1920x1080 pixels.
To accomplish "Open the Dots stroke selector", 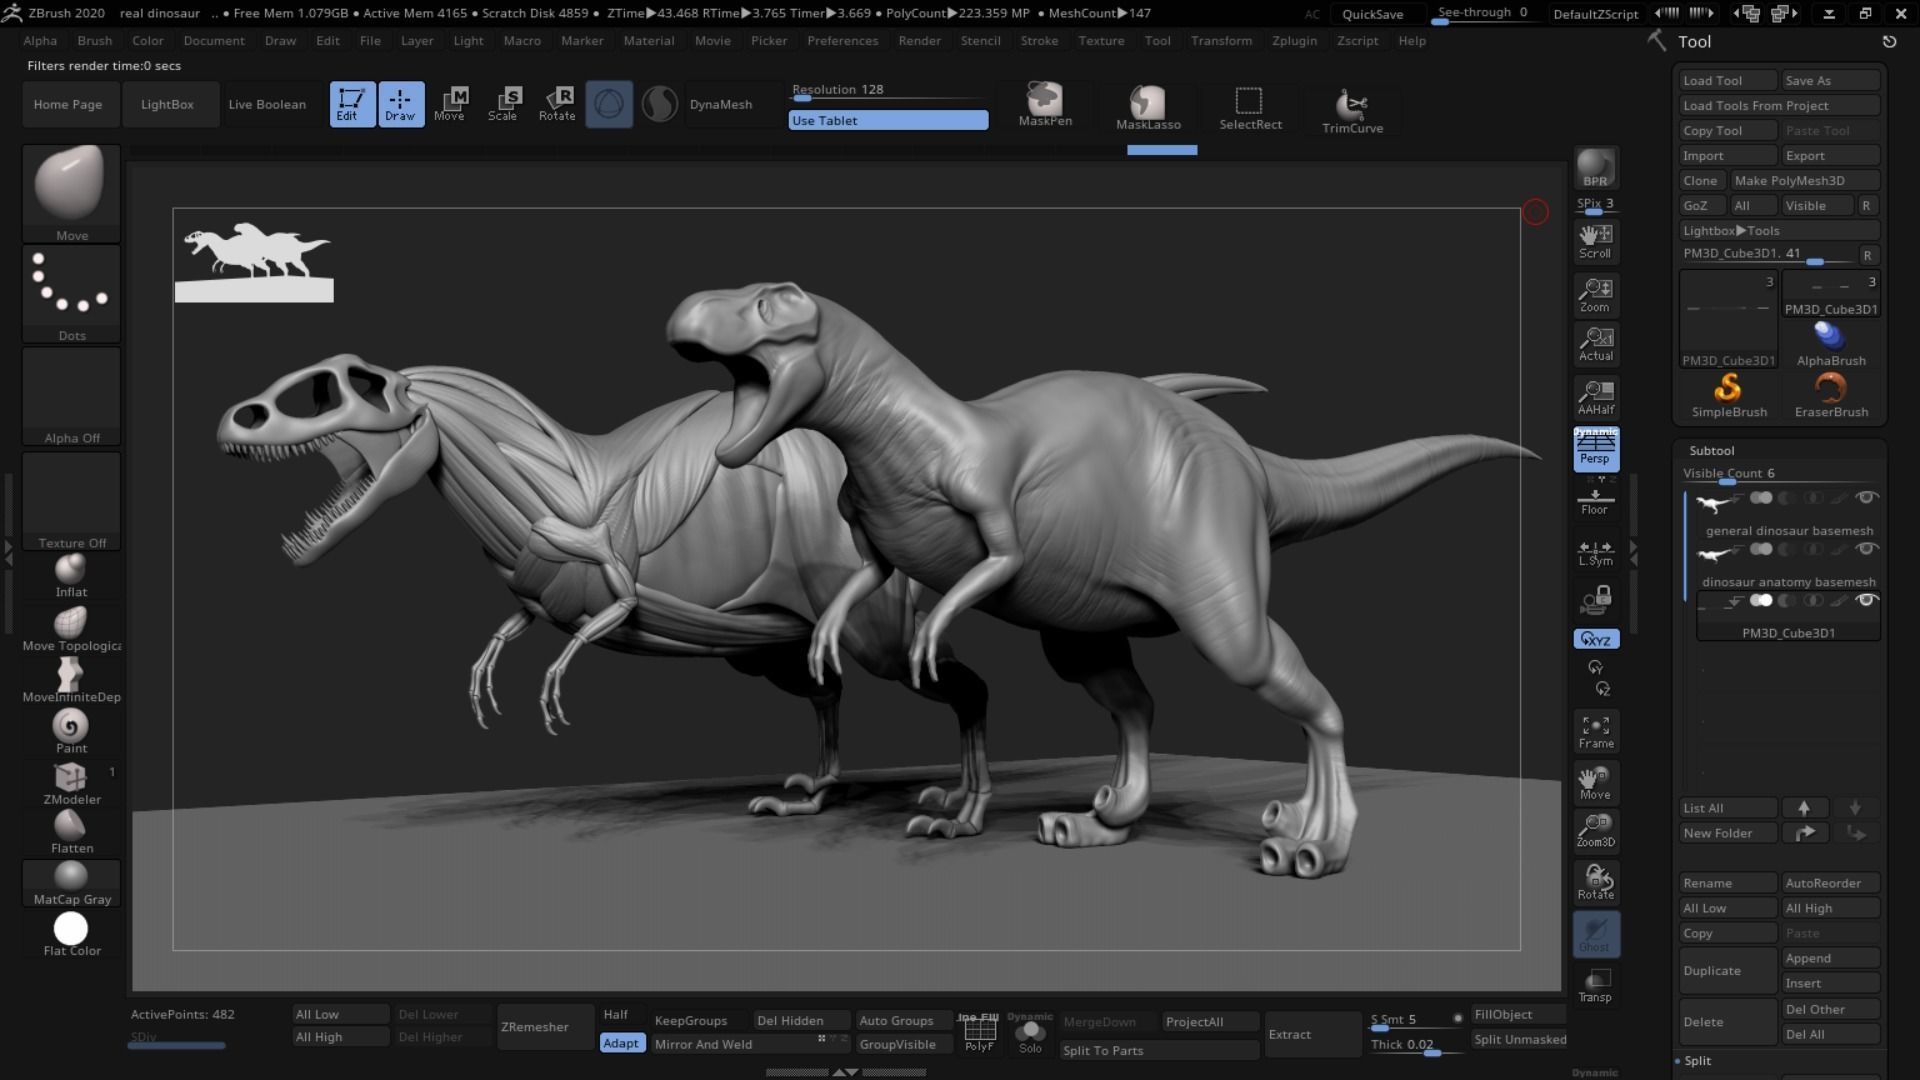I will (x=72, y=295).
